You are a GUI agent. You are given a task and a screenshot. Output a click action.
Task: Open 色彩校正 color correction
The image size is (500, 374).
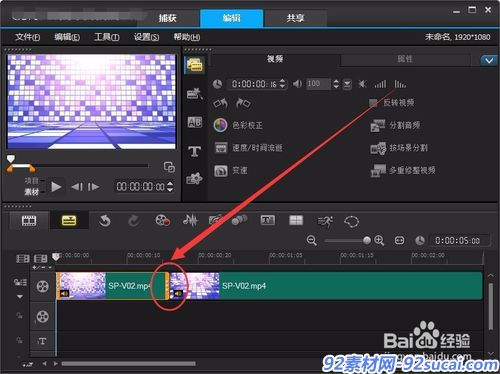click(x=238, y=125)
